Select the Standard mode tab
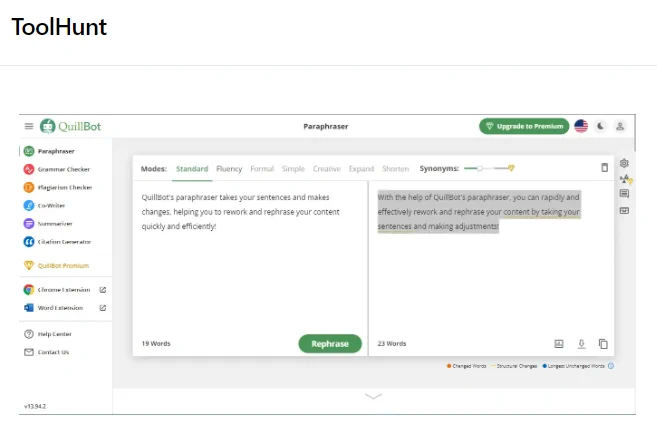The height and width of the screenshot is (428, 657). point(192,169)
